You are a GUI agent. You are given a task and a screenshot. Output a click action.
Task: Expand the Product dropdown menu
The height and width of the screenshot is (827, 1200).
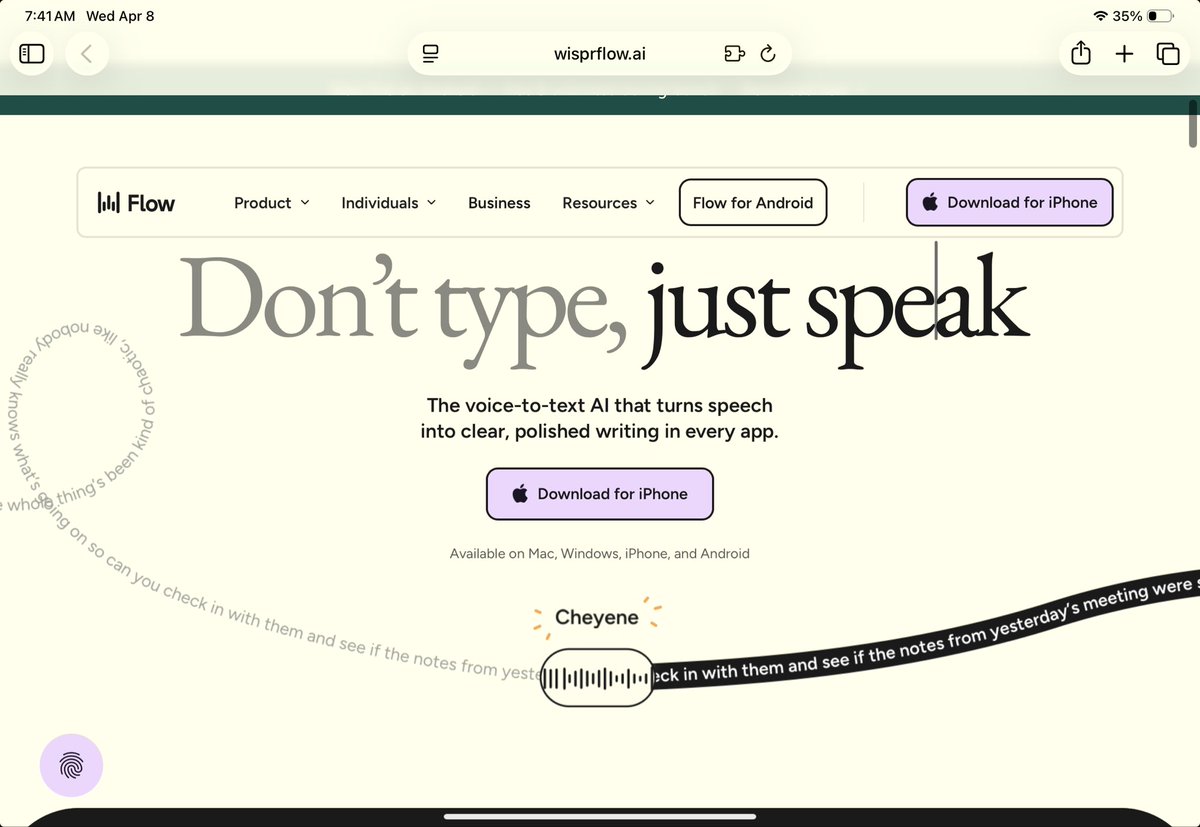[x=272, y=203]
